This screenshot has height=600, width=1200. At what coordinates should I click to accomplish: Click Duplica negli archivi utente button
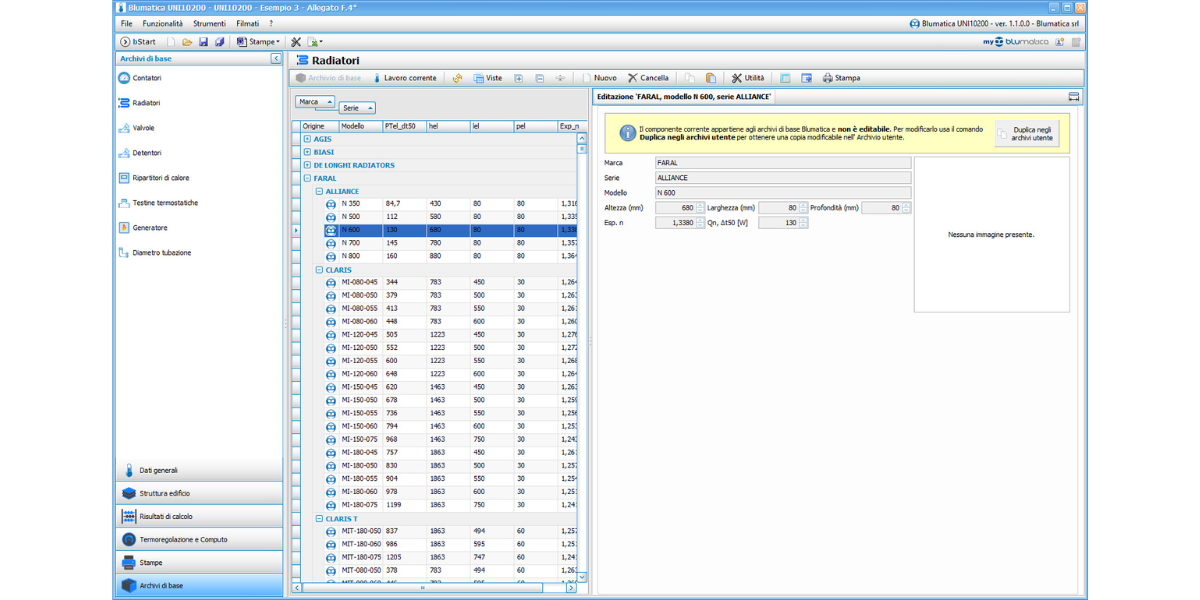pos(1026,134)
